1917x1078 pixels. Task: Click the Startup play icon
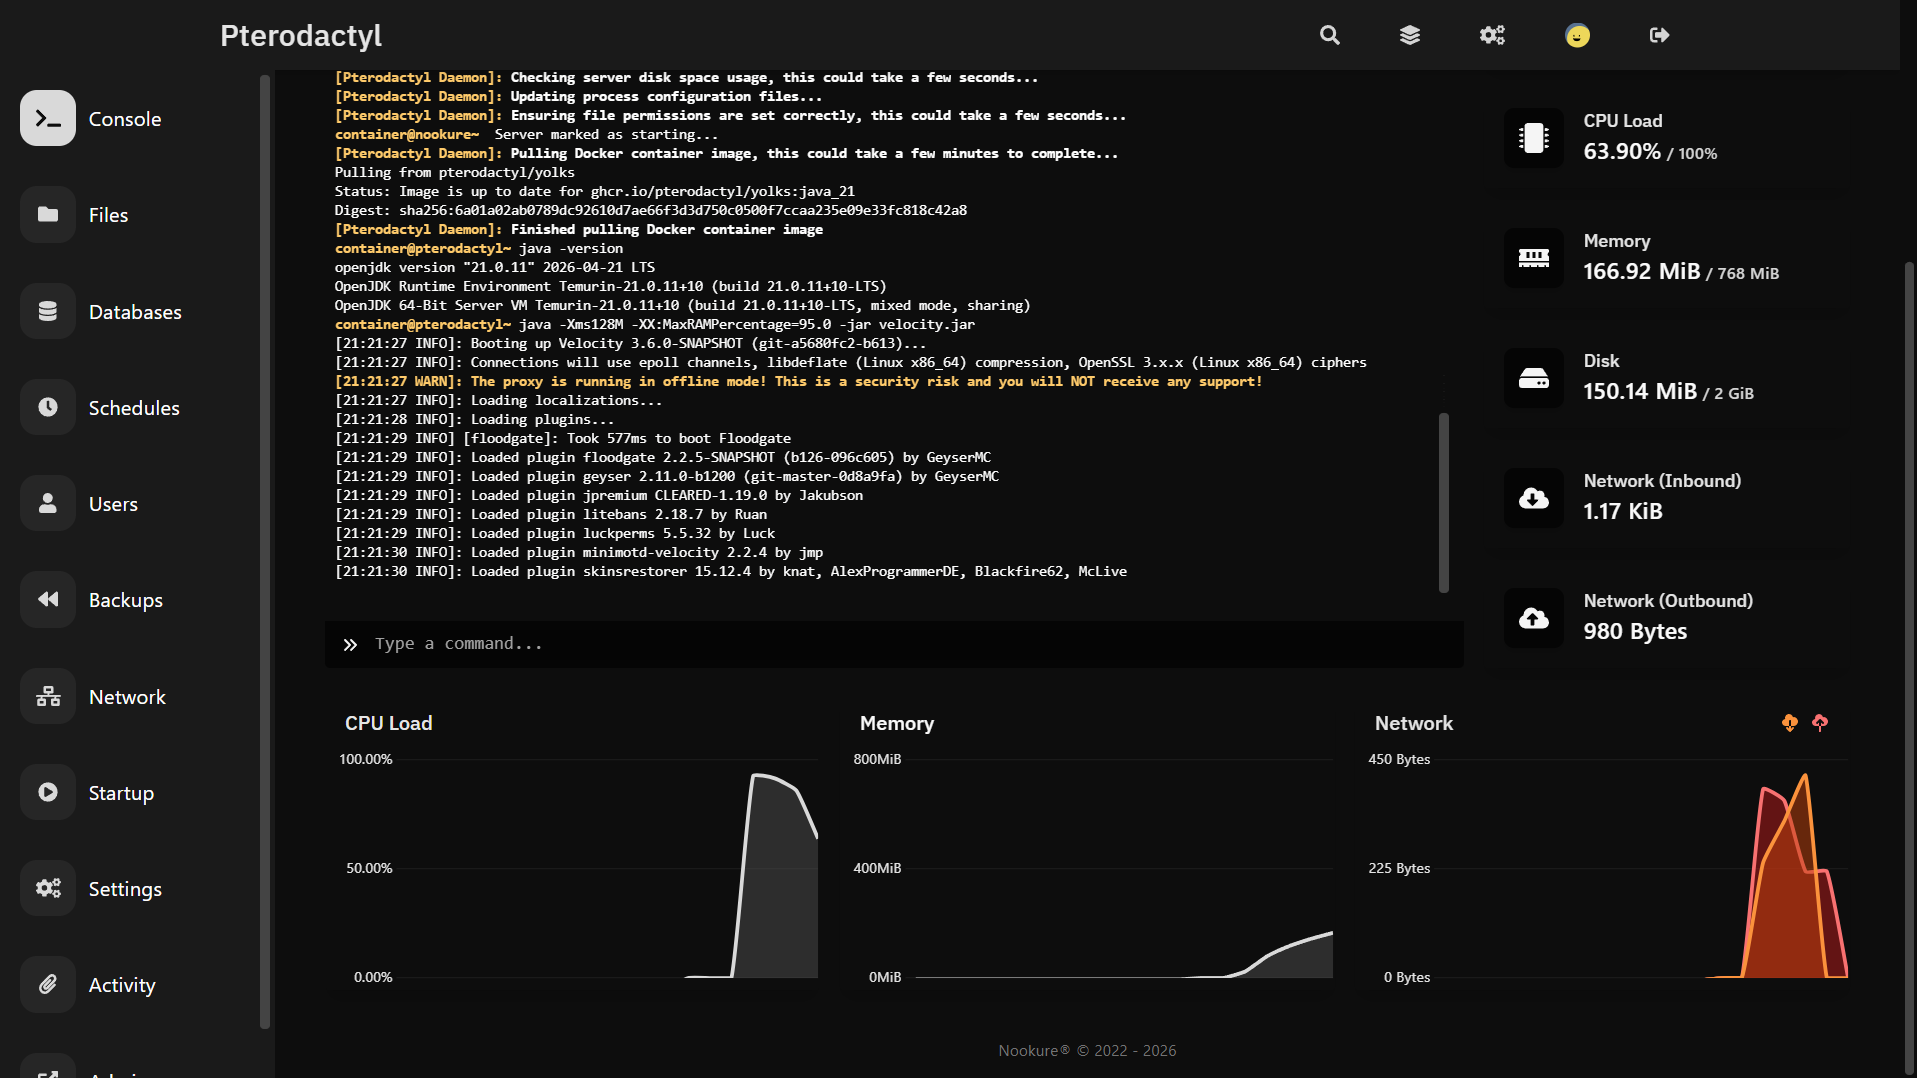[x=48, y=792]
